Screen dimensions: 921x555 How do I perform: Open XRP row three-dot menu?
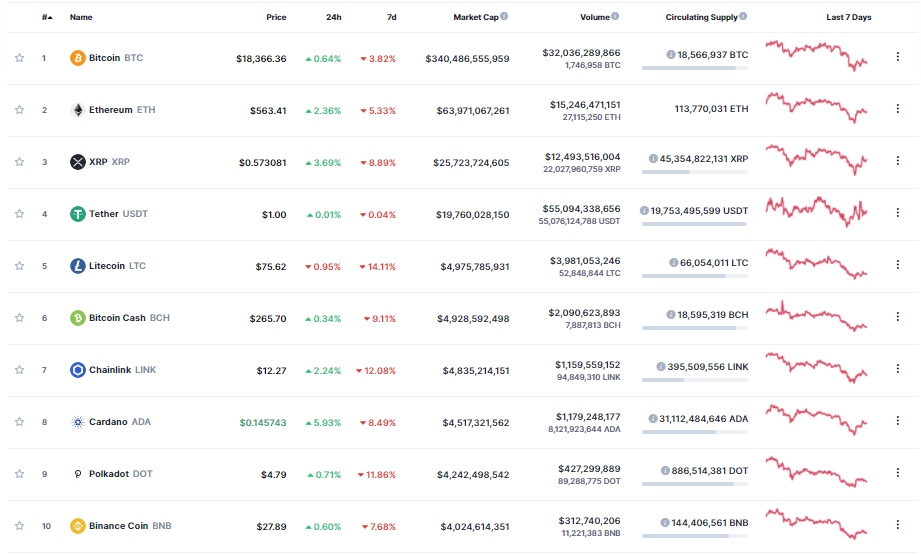[898, 160]
